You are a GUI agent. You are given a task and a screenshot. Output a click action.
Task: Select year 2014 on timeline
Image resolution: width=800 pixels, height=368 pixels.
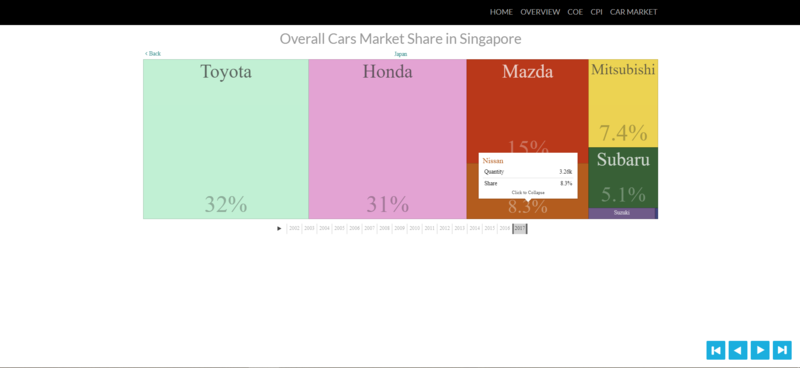pos(474,228)
